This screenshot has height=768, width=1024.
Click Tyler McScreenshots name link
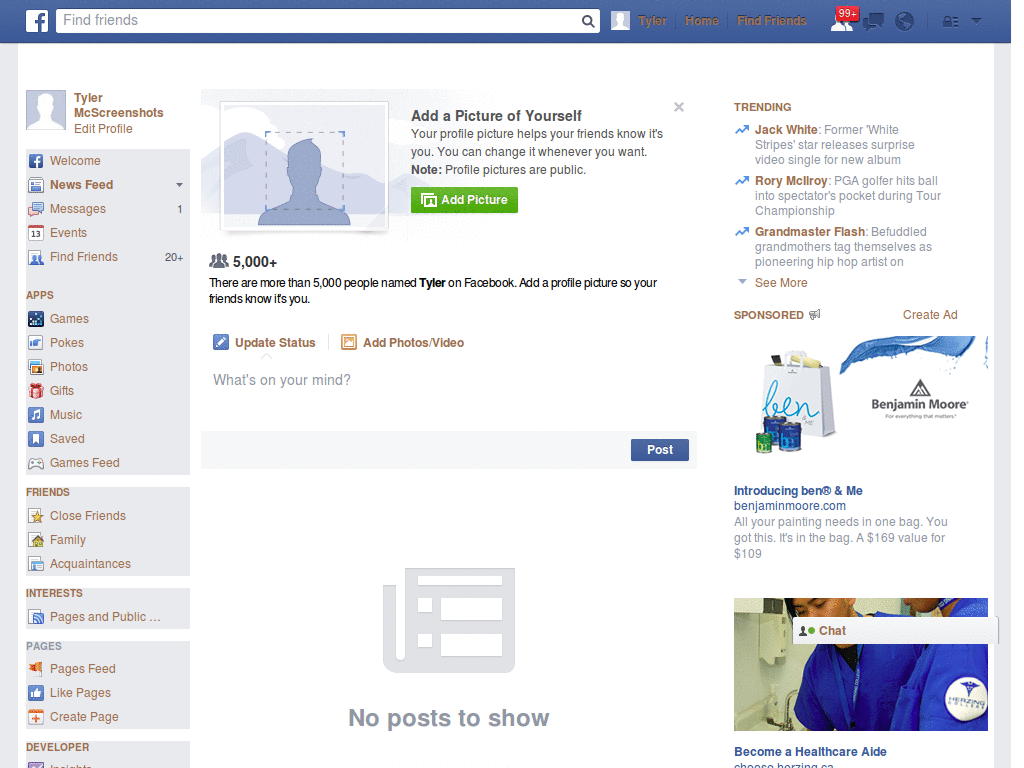[118, 105]
